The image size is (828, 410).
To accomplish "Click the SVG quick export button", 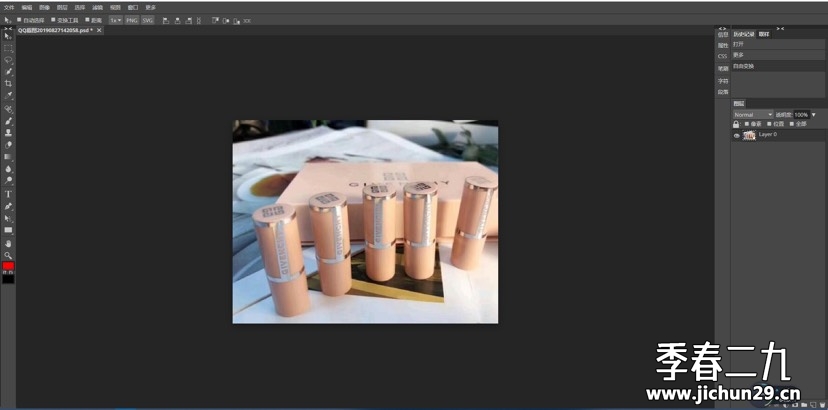I will click(x=147, y=20).
